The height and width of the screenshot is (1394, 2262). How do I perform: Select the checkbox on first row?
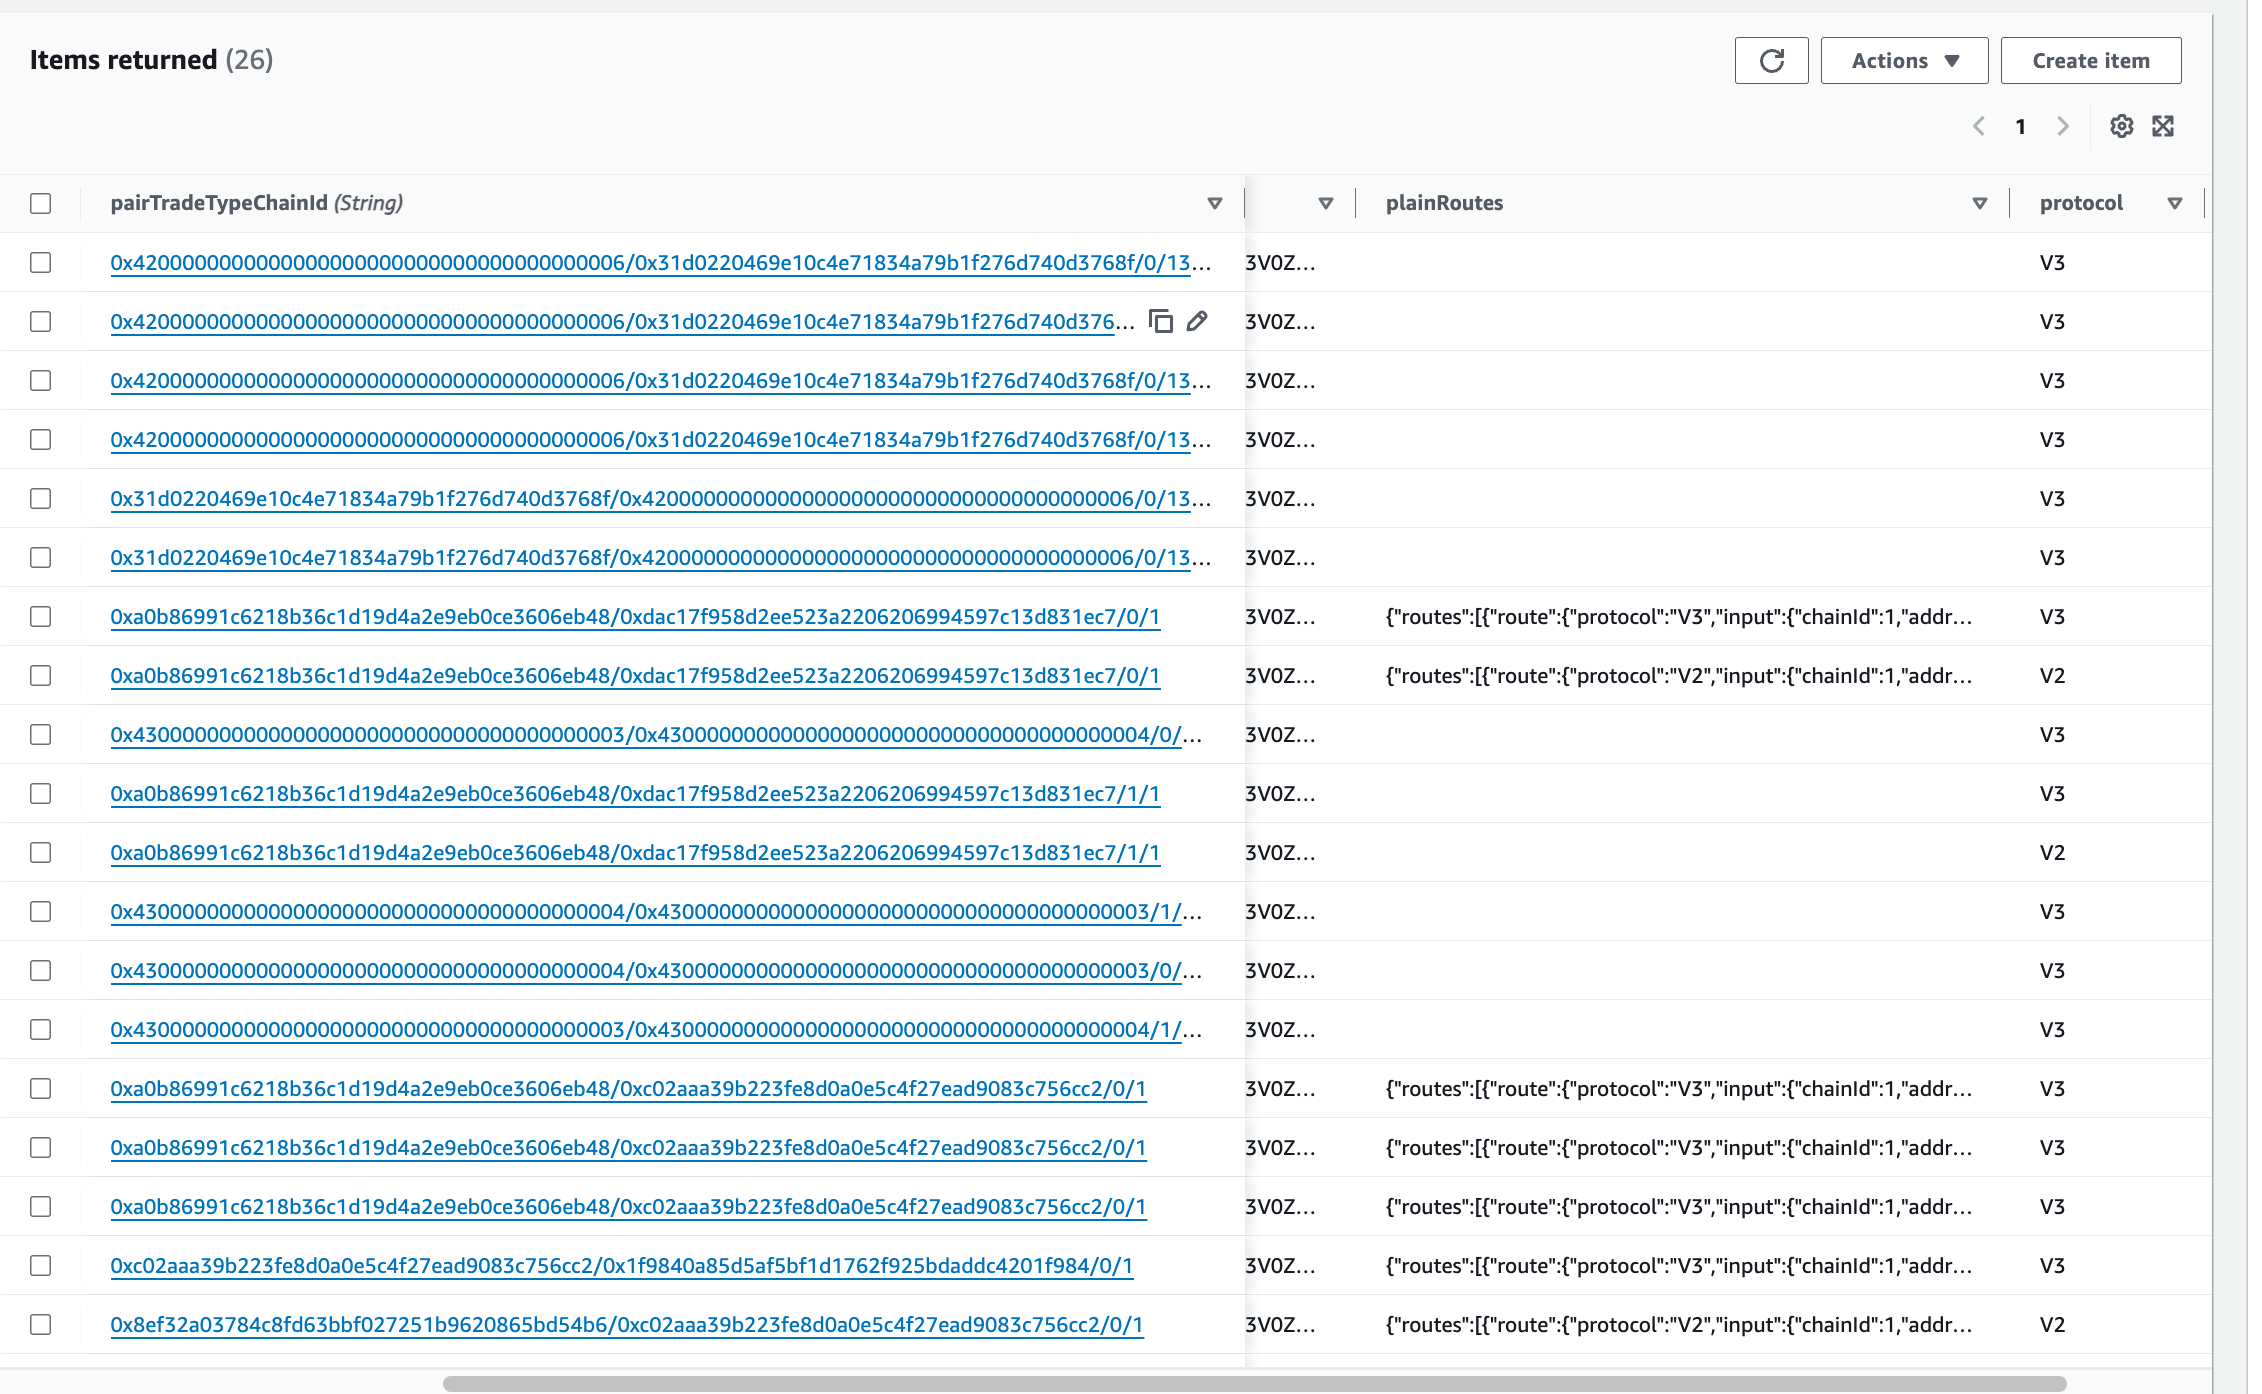click(x=44, y=262)
